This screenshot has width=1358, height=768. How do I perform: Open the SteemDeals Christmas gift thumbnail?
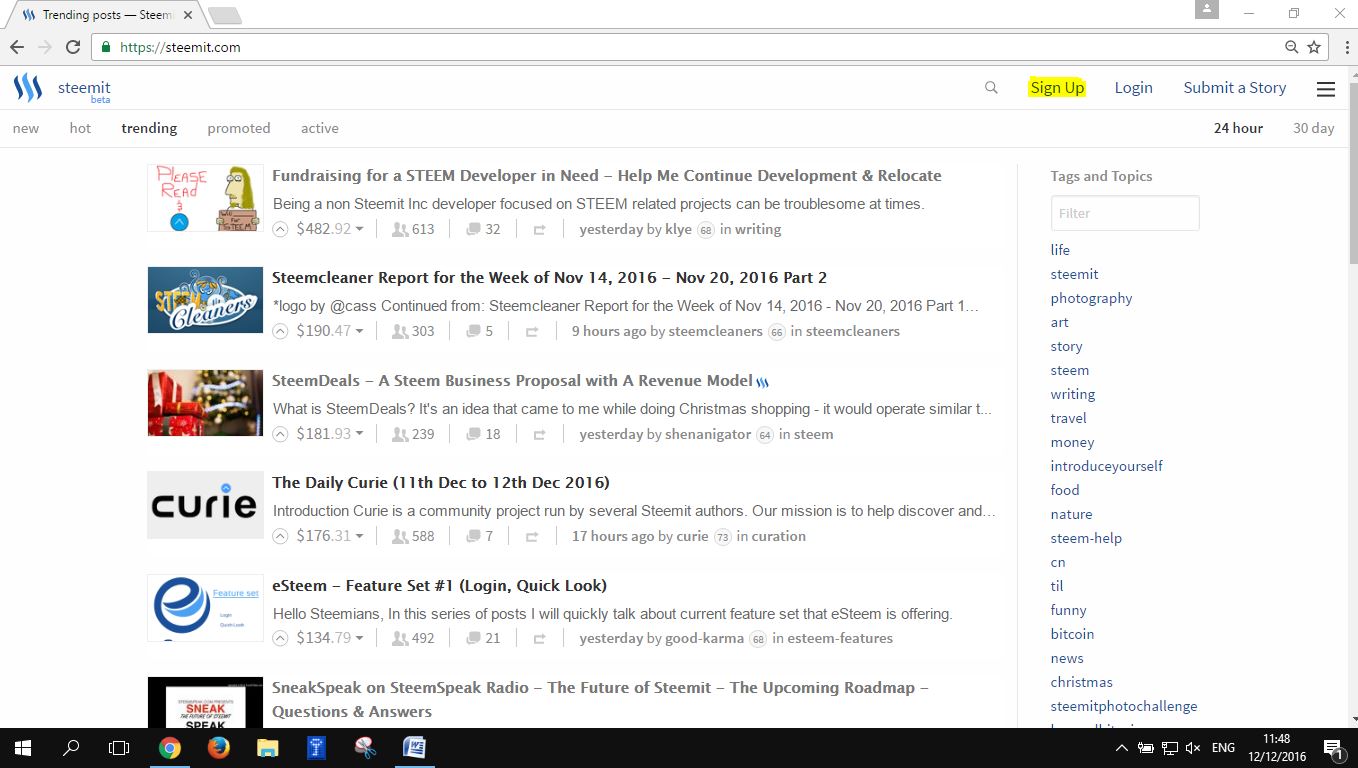click(205, 403)
